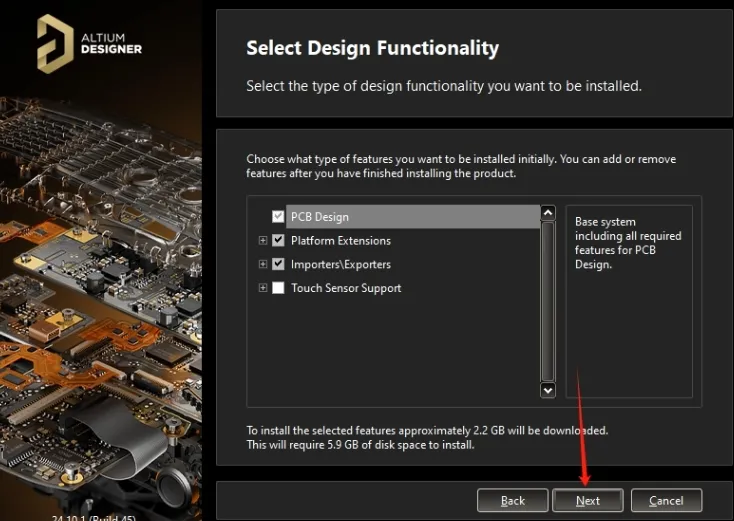734x521 pixels.
Task: Expand the Platform Extensions tree node
Action: [263, 240]
